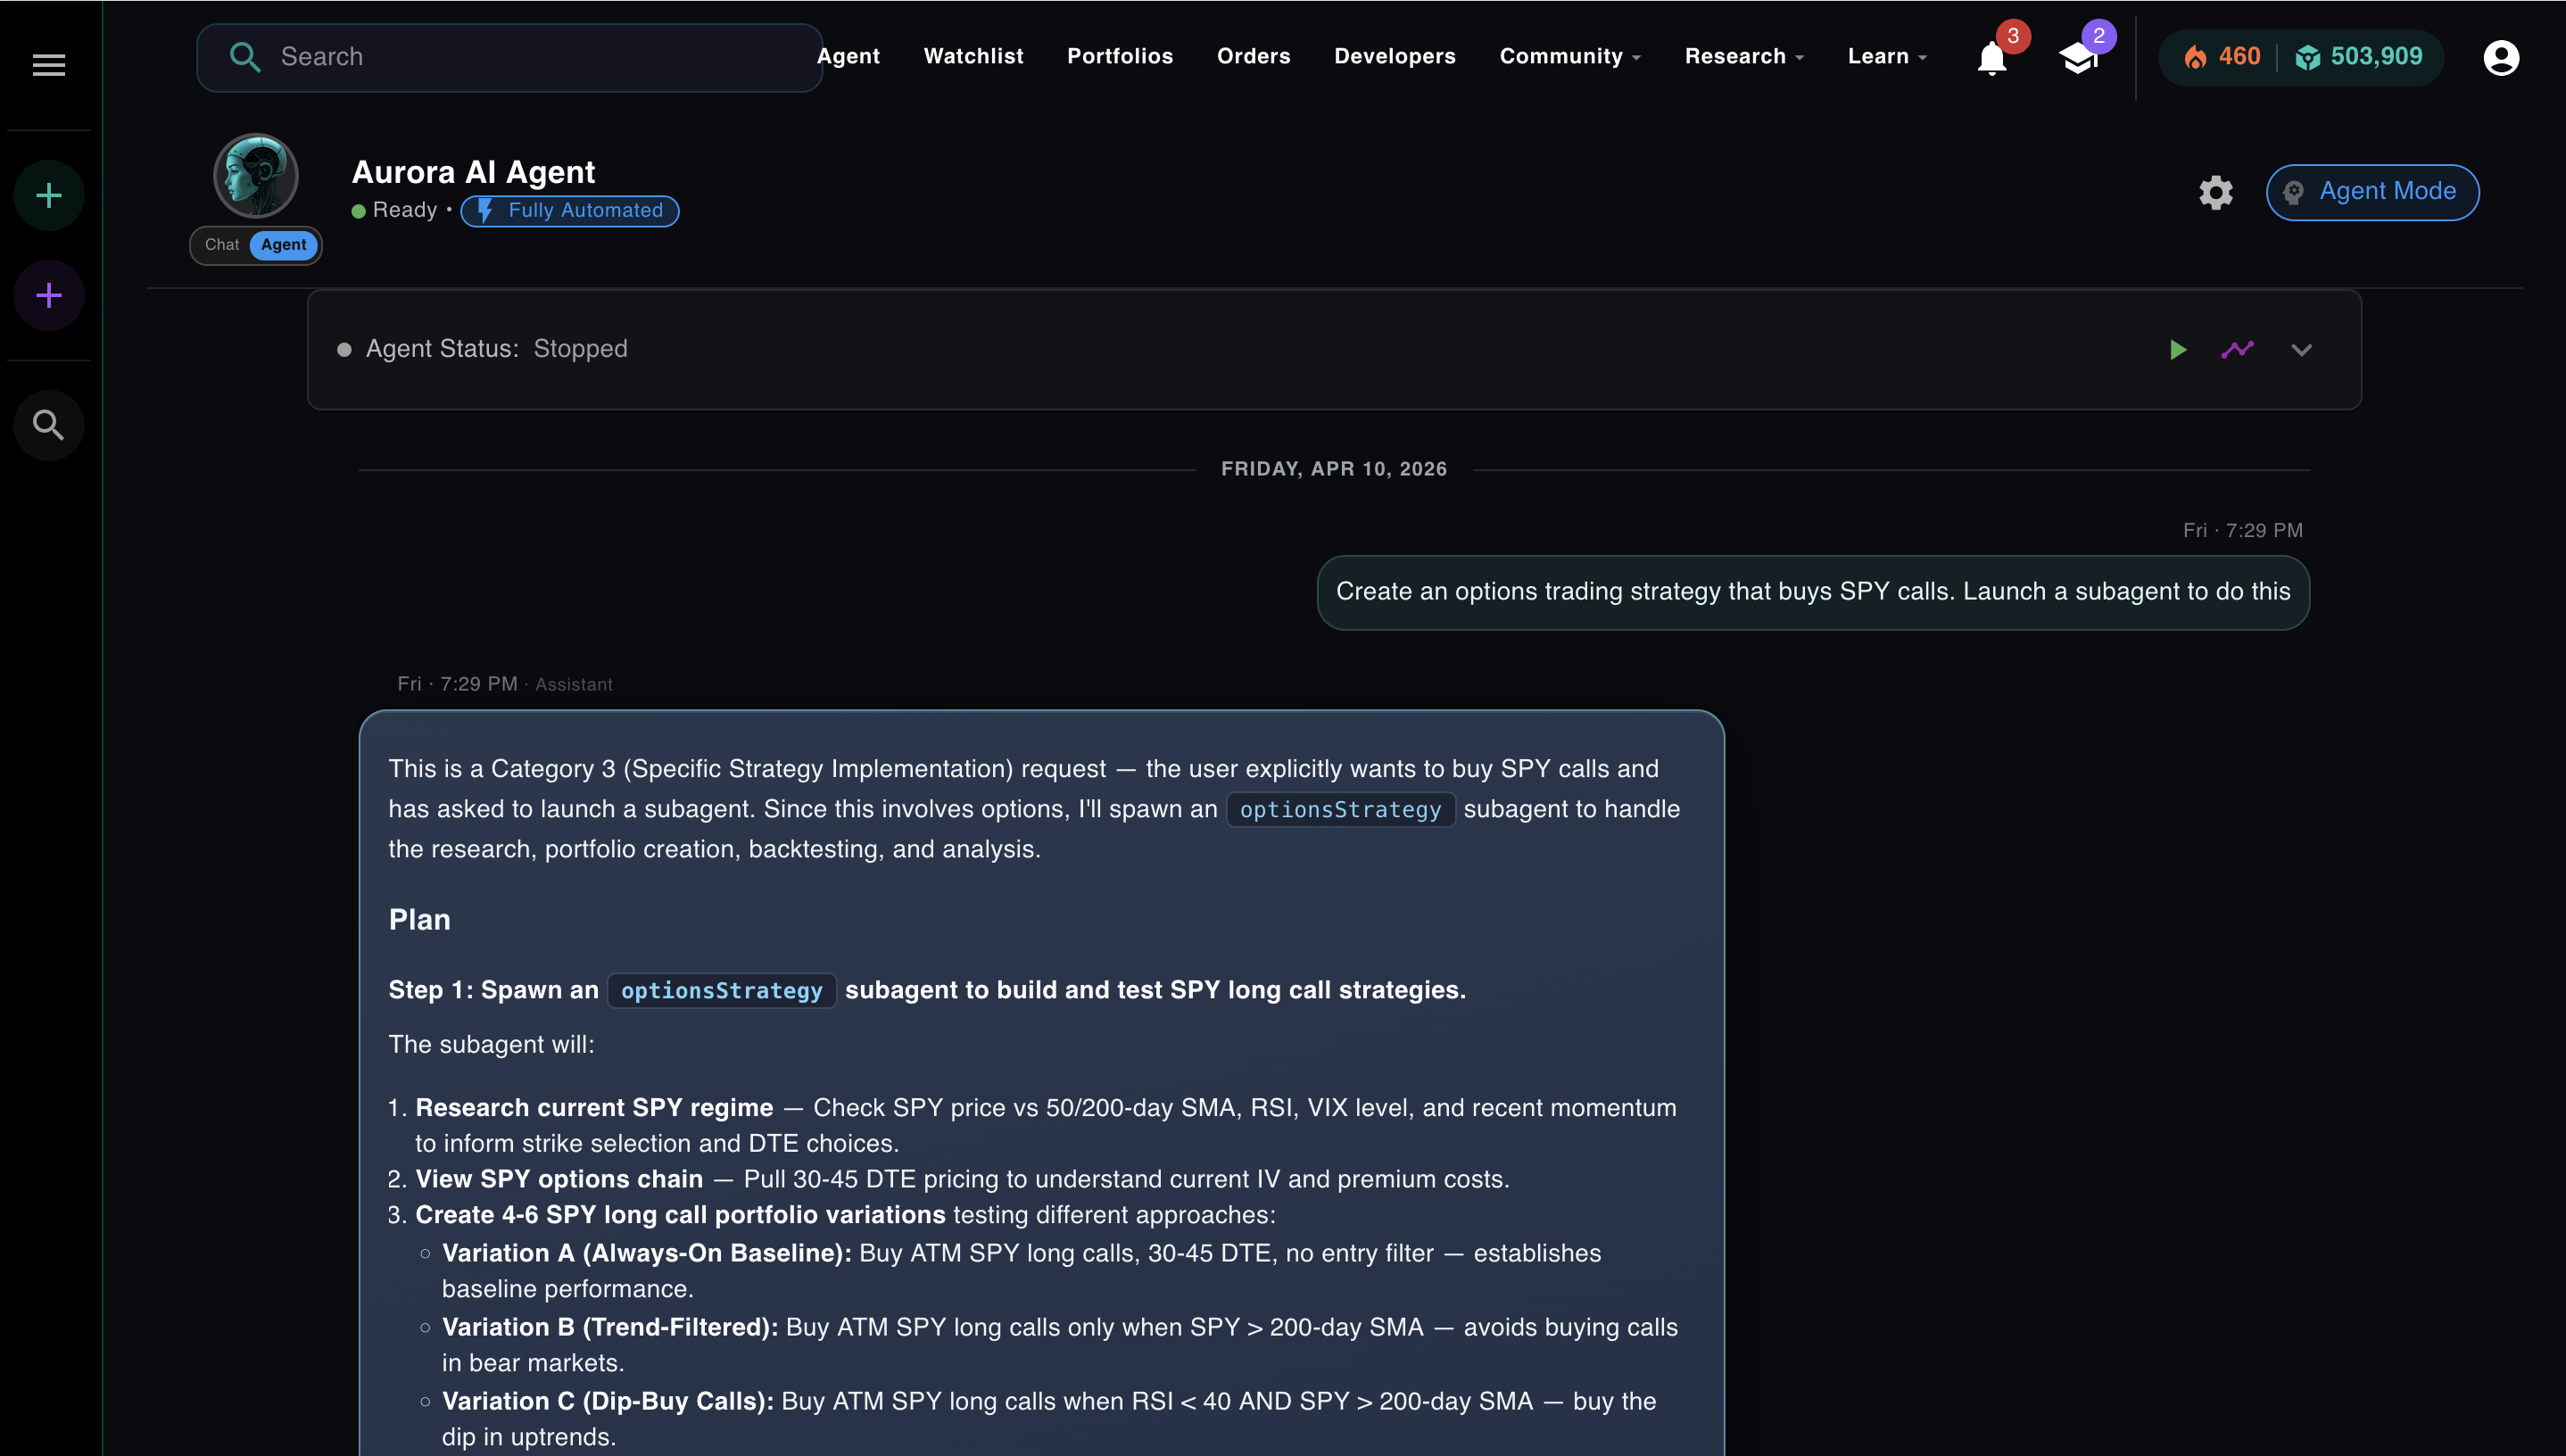Open the sidebar search magnifier icon
This screenshot has width=2566, height=1456.
48,424
